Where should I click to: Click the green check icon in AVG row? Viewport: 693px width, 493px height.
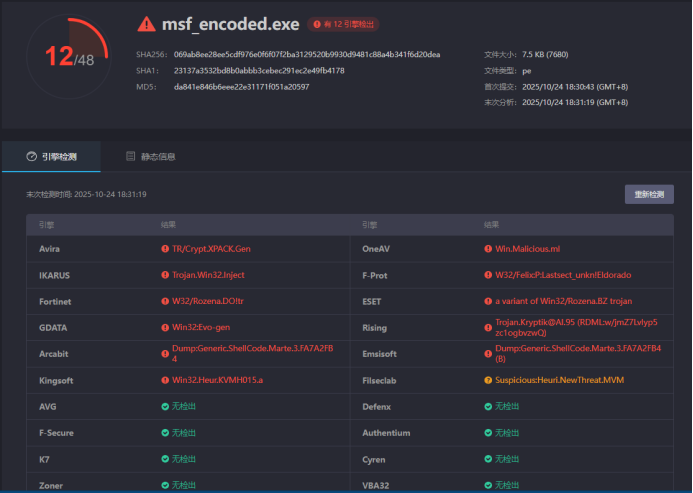coord(164,406)
